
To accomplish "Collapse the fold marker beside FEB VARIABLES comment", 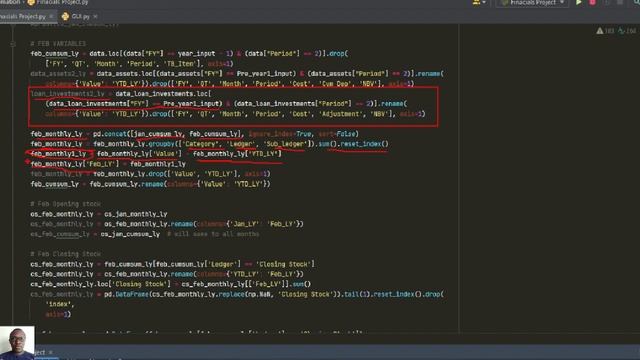I will (13, 44).
